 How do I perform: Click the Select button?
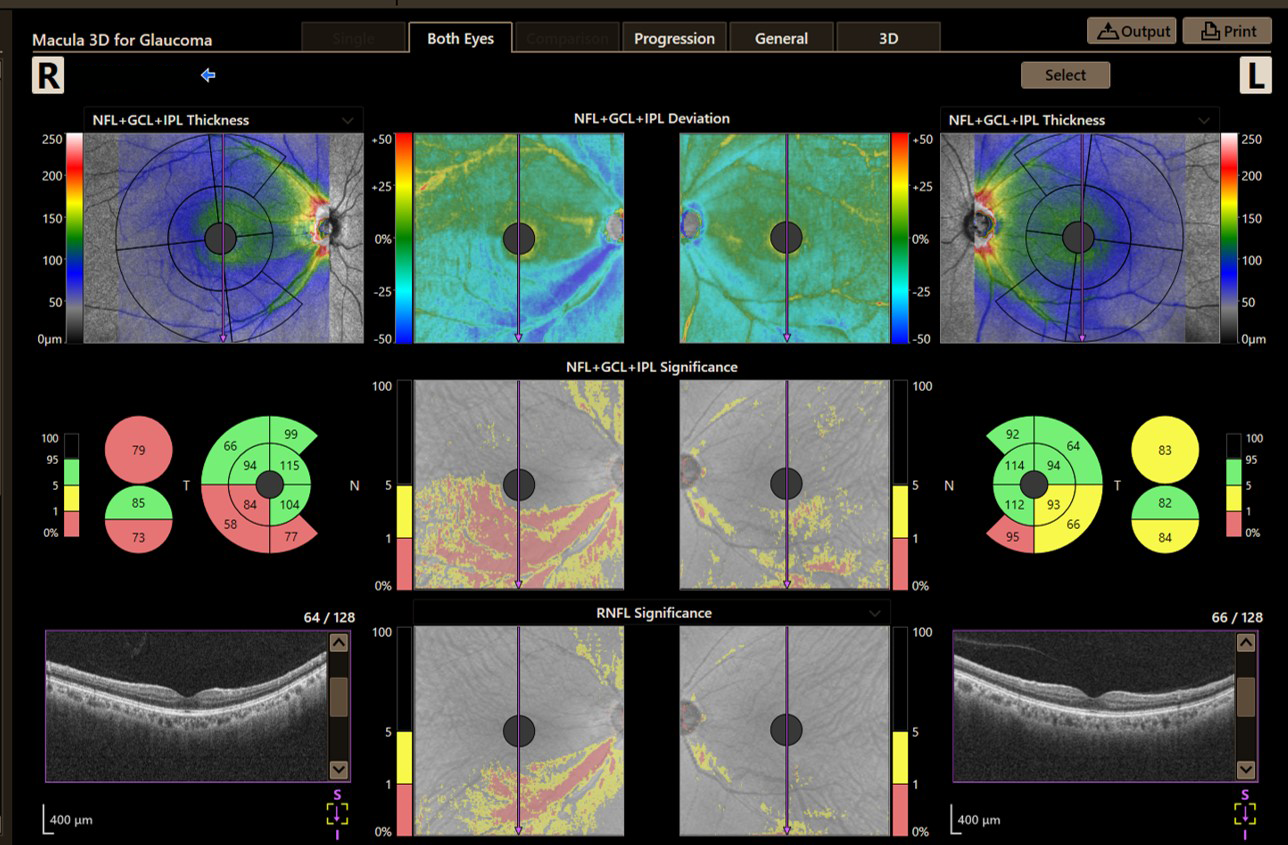click(1065, 75)
